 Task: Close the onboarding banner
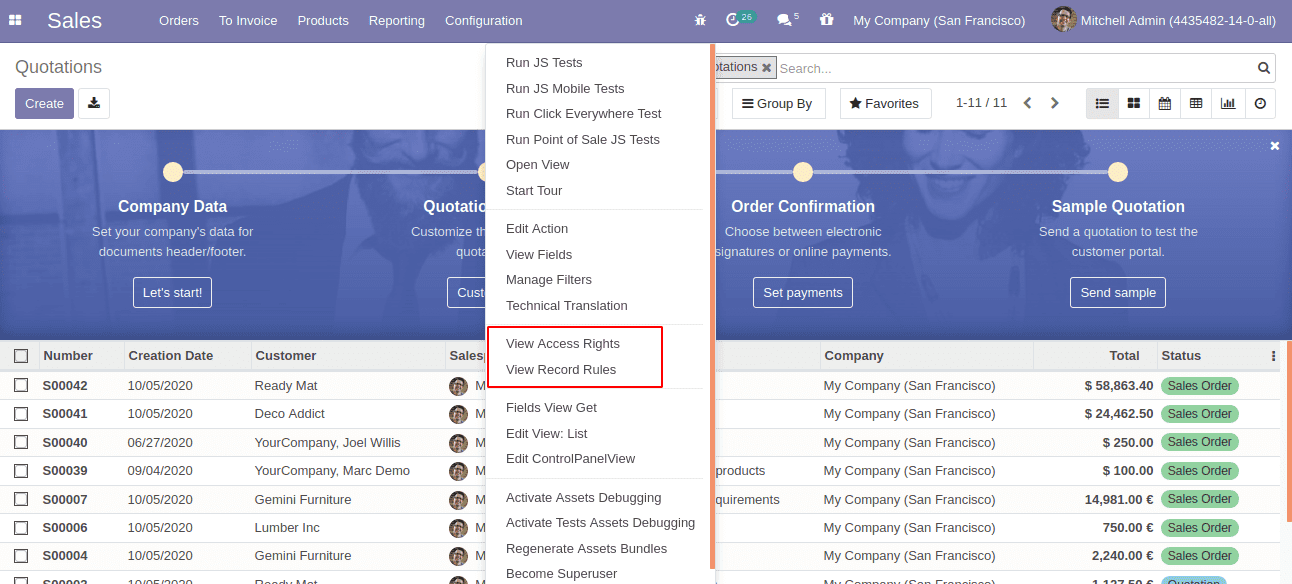click(x=1275, y=146)
